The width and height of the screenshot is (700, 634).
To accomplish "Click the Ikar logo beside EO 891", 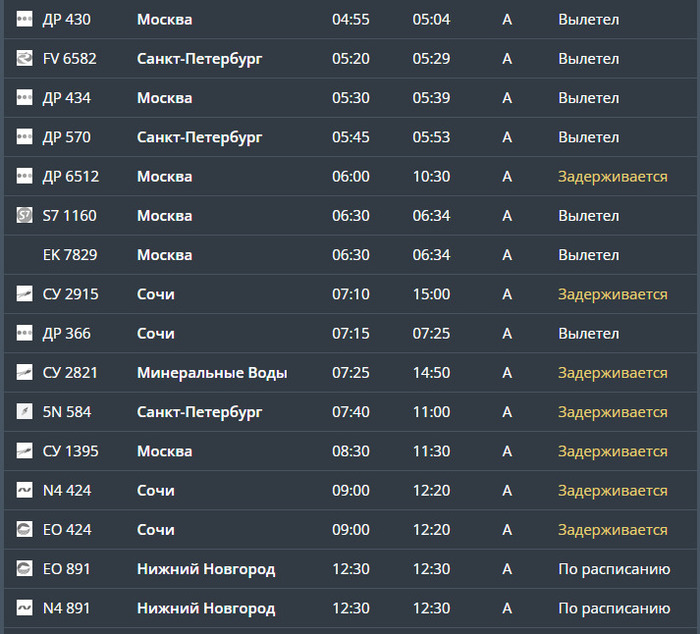I will (25, 569).
